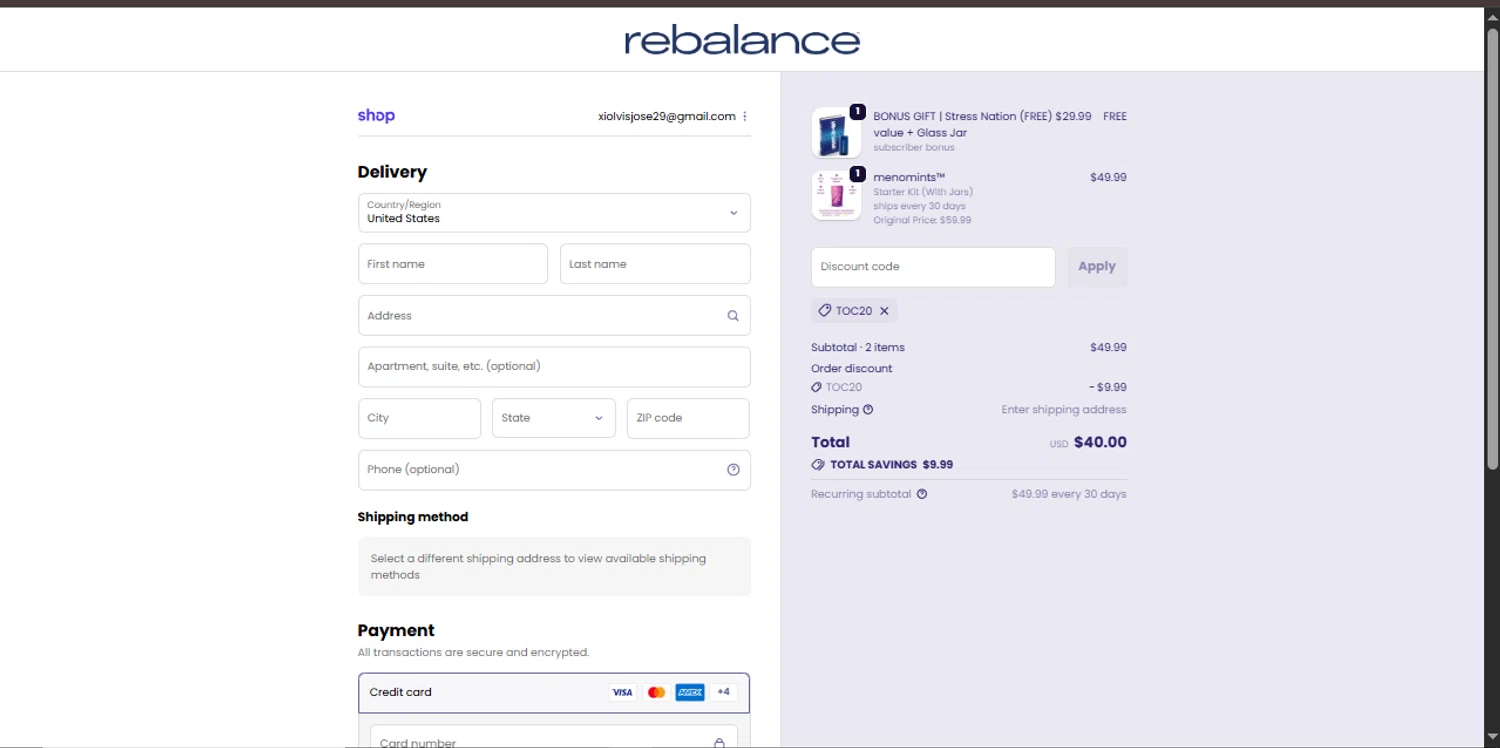Screen dimensions: 1500x748
Task: Click the address search magnifier icon
Action: point(733,316)
